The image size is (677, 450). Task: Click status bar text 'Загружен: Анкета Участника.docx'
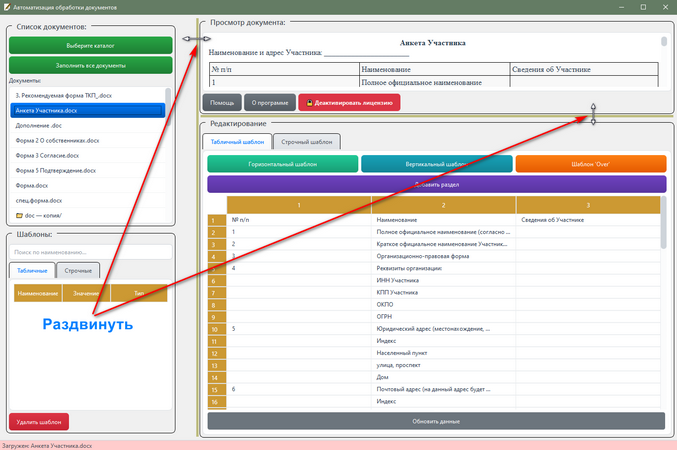coord(47,446)
